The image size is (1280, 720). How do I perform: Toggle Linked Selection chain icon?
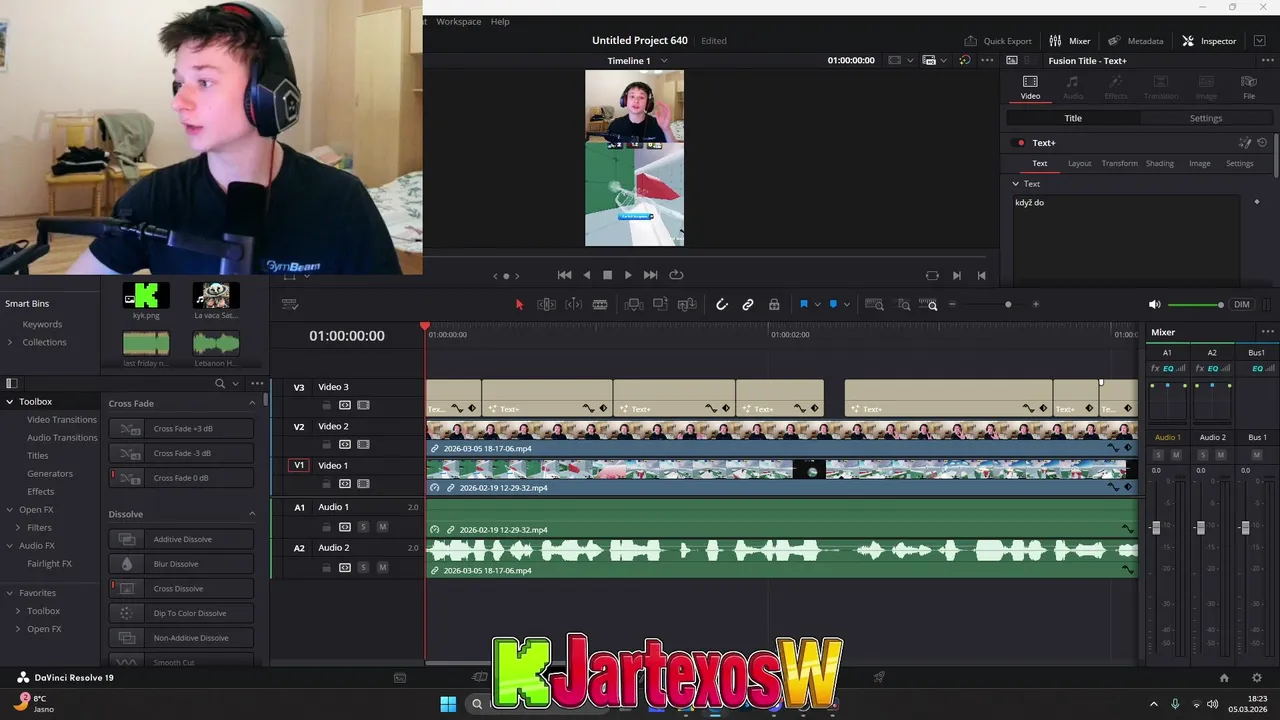[748, 305]
